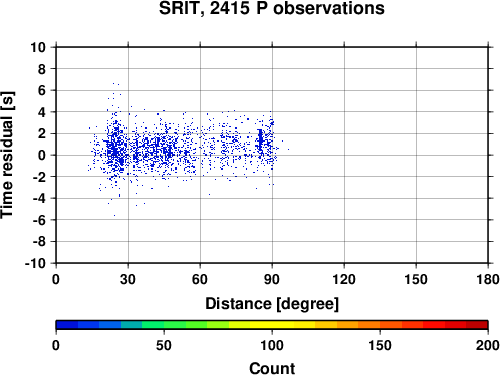The image size is (500, 375).
Task: Select the yellow section of the colorbar
Action: point(272,325)
